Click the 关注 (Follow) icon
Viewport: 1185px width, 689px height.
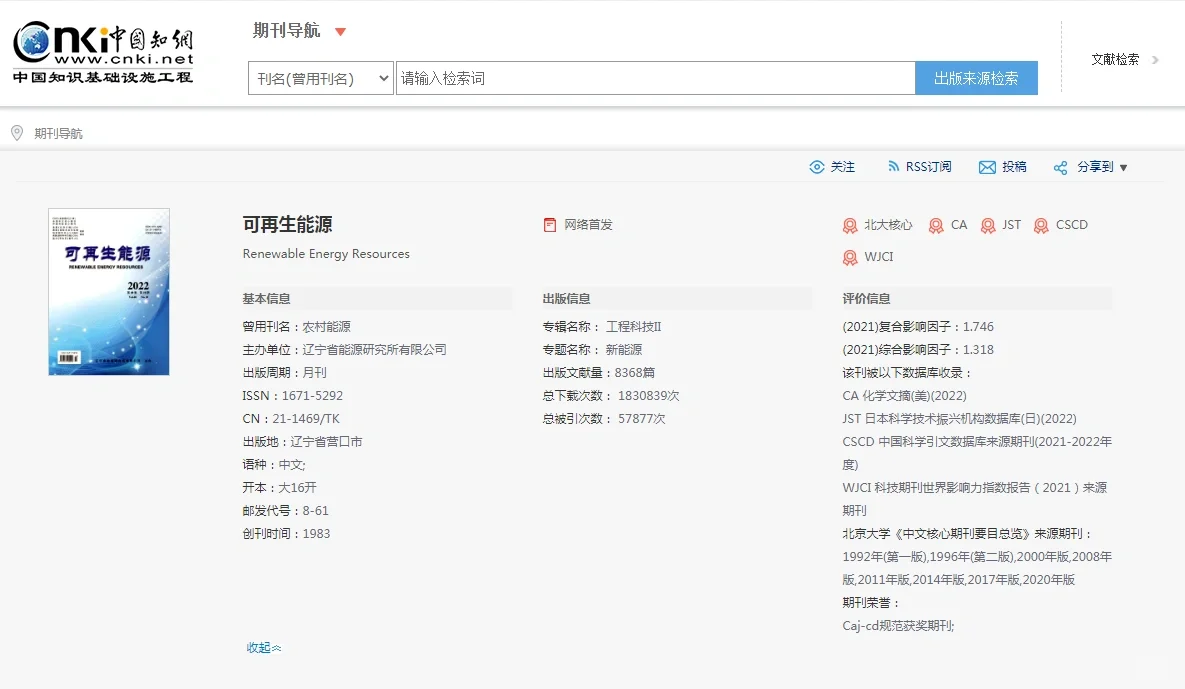point(819,167)
